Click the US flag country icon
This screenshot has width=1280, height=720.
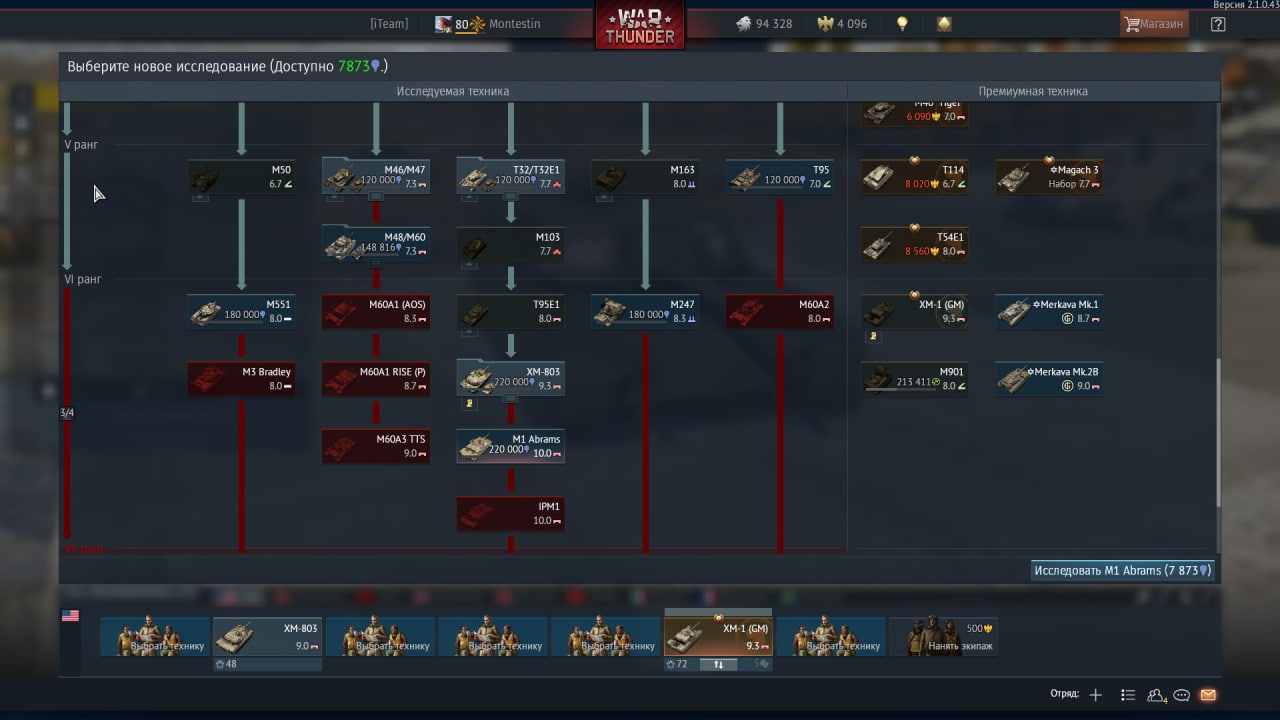pos(70,616)
